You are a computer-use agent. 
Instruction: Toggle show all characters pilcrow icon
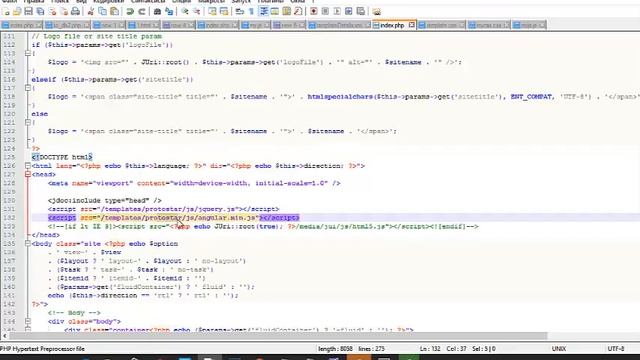coord(251,11)
